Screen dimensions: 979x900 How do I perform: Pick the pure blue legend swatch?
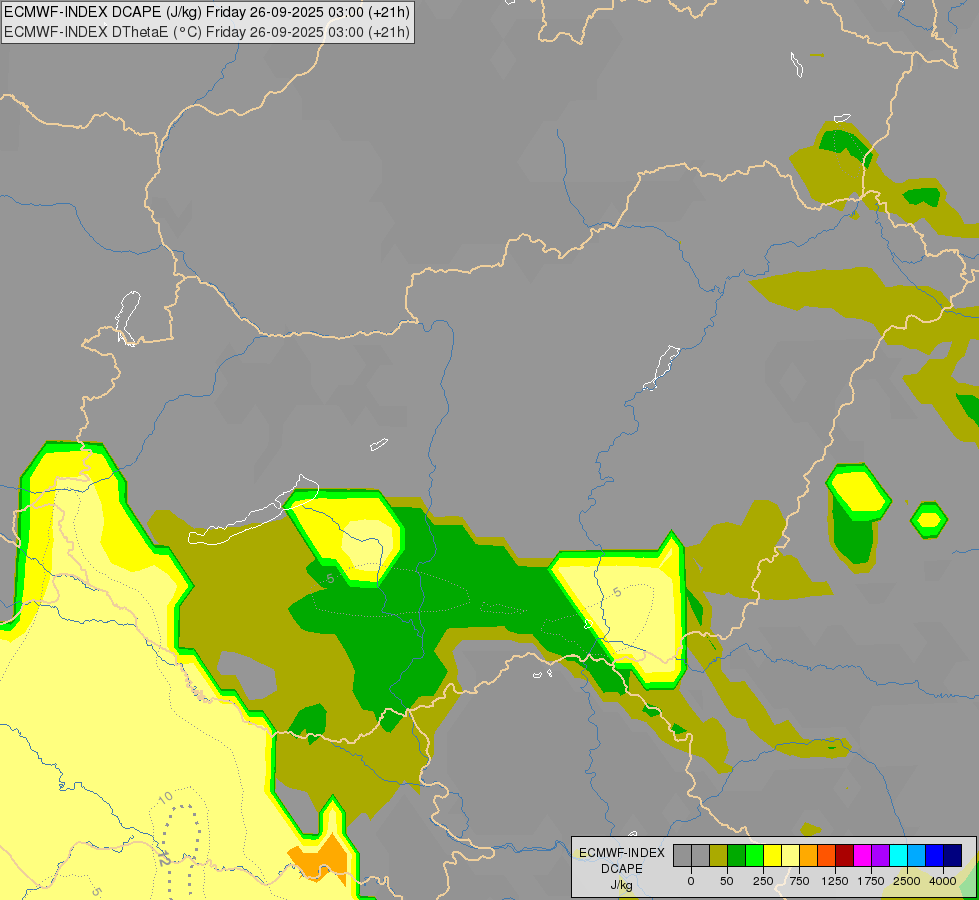[935, 856]
